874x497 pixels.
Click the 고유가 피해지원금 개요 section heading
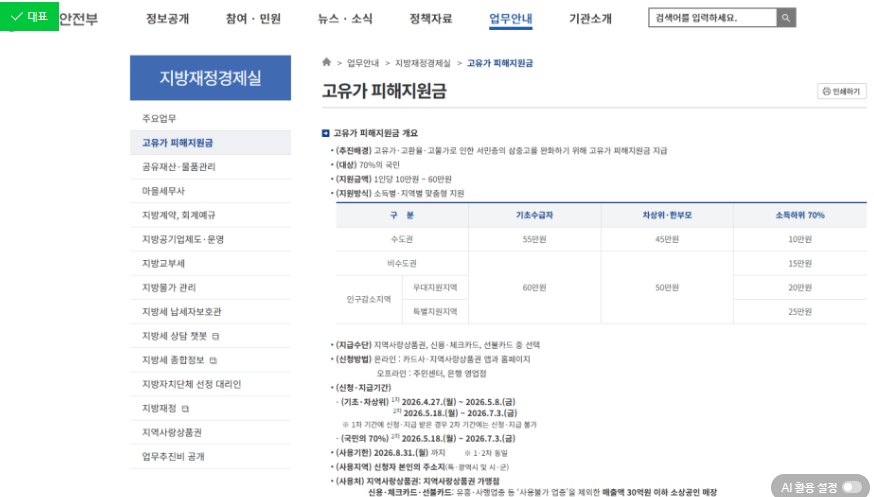coord(375,133)
